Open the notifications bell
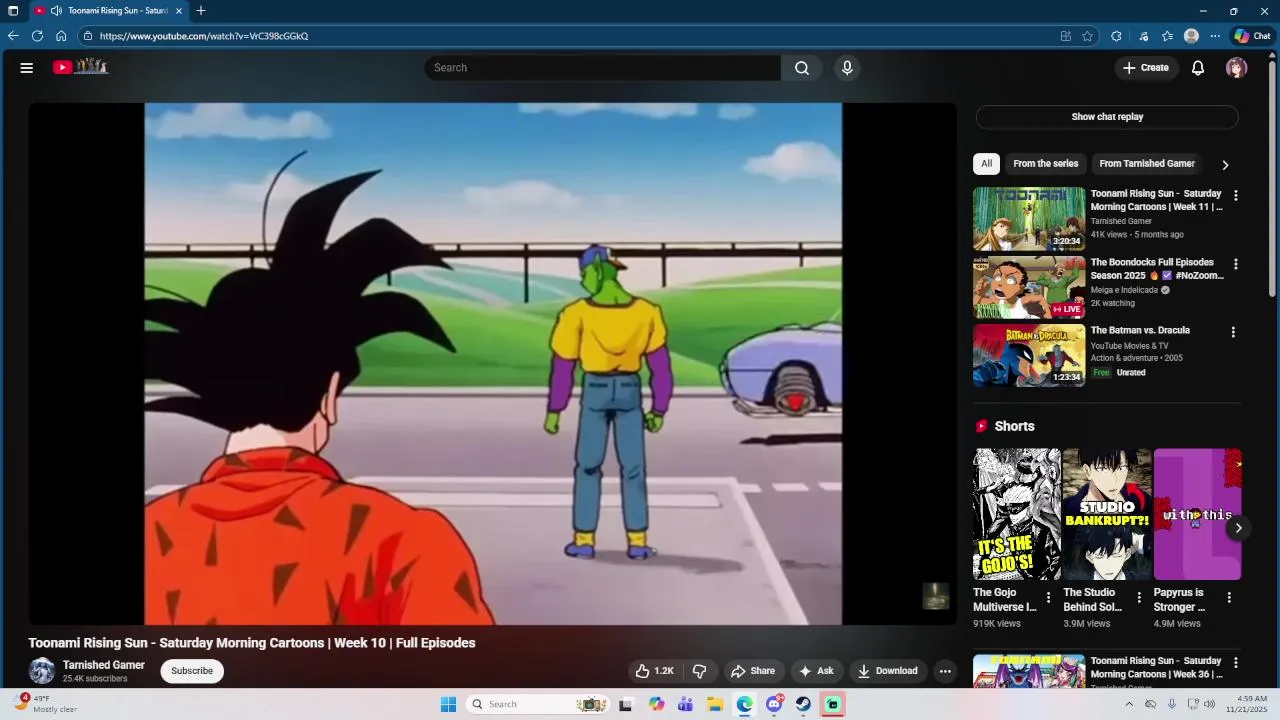1280x720 pixels. click(1198, 68)
